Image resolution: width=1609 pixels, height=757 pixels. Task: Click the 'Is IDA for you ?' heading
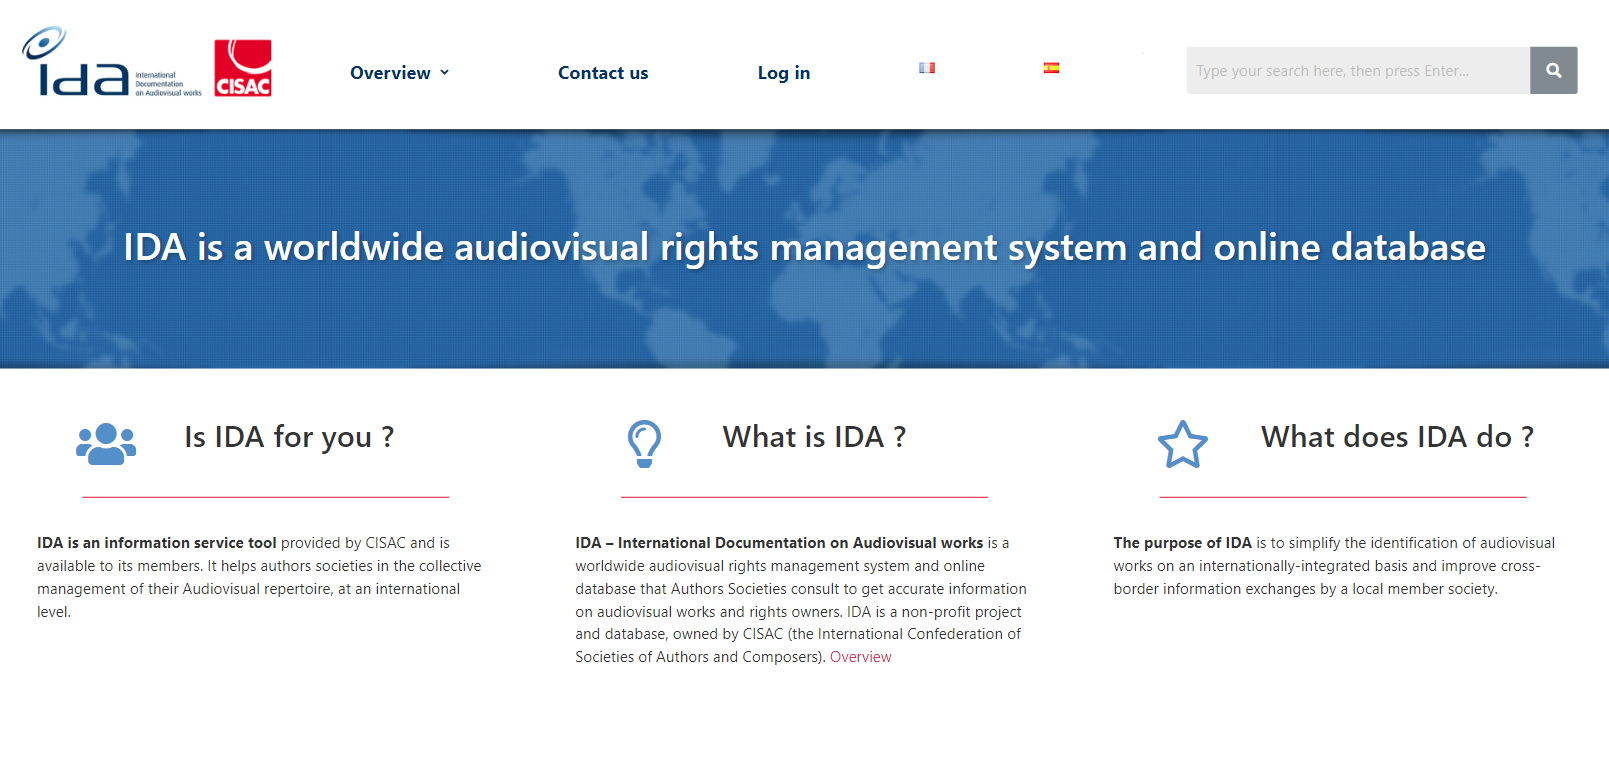pyautogui.click(x=289, y=437)
